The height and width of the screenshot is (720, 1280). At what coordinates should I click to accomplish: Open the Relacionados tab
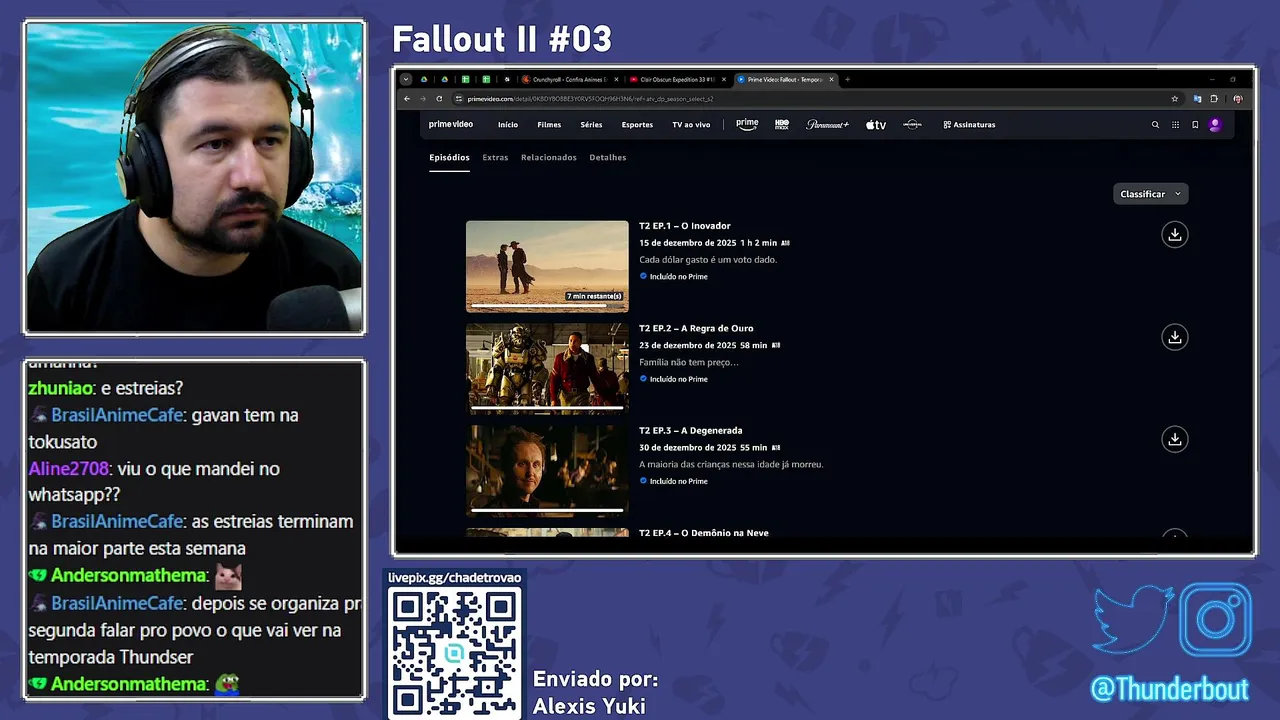[548, 158]
